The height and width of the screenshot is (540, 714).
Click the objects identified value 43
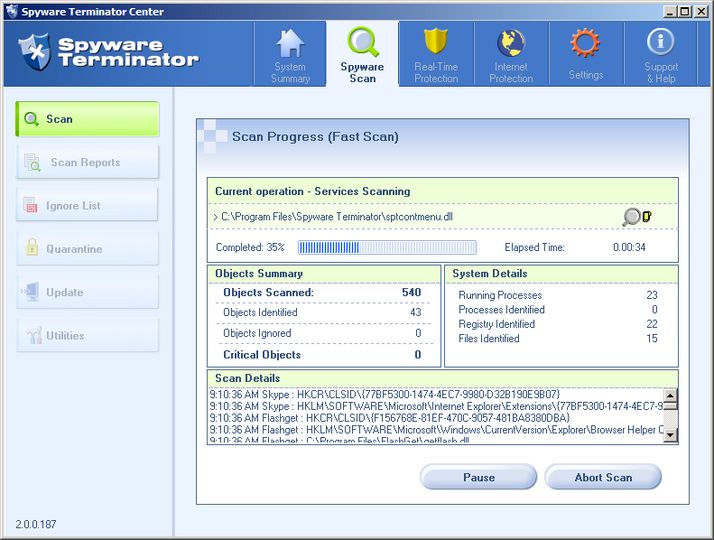415,312
